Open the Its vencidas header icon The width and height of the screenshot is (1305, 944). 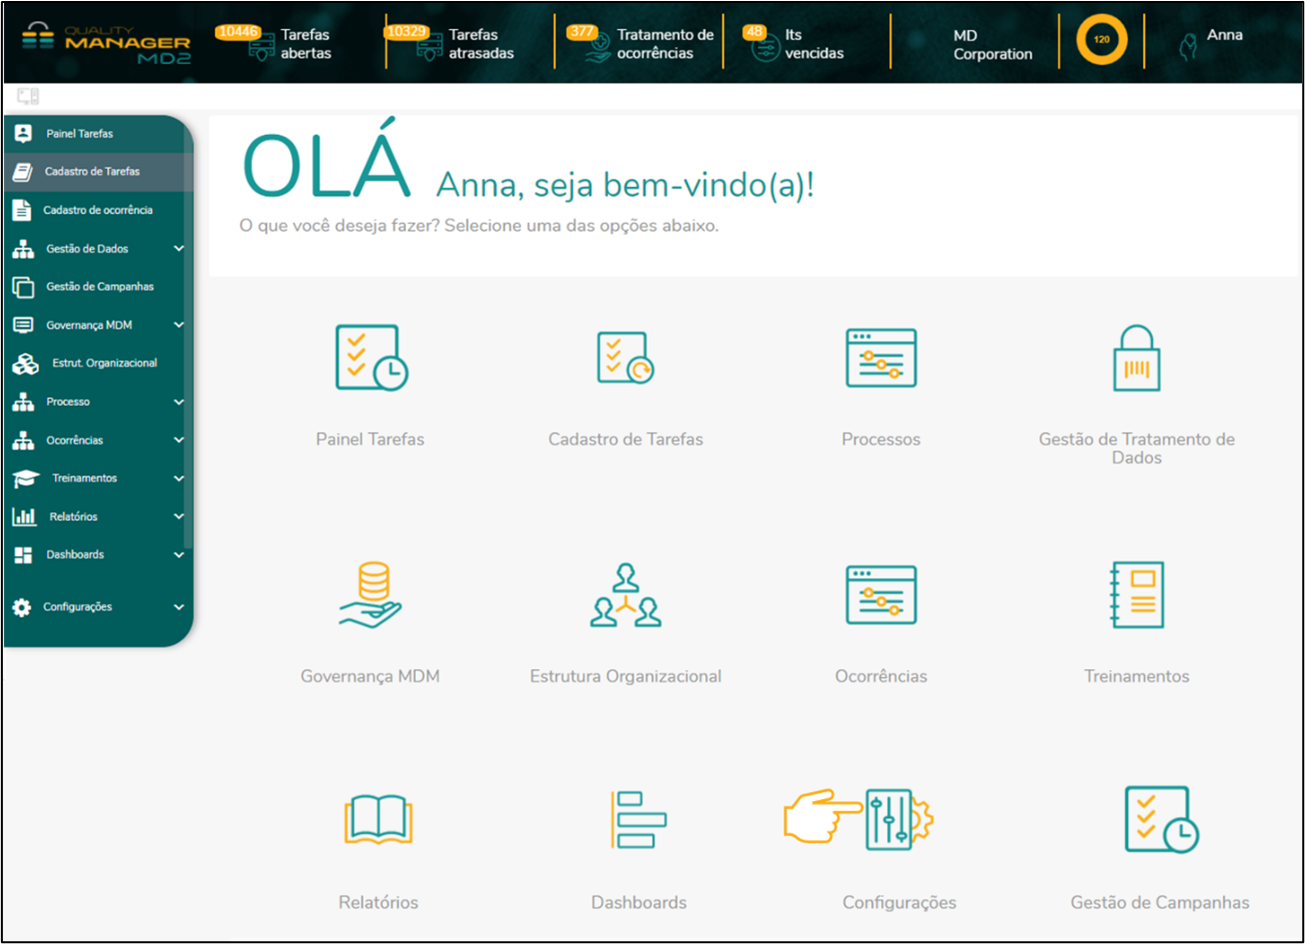766,49
